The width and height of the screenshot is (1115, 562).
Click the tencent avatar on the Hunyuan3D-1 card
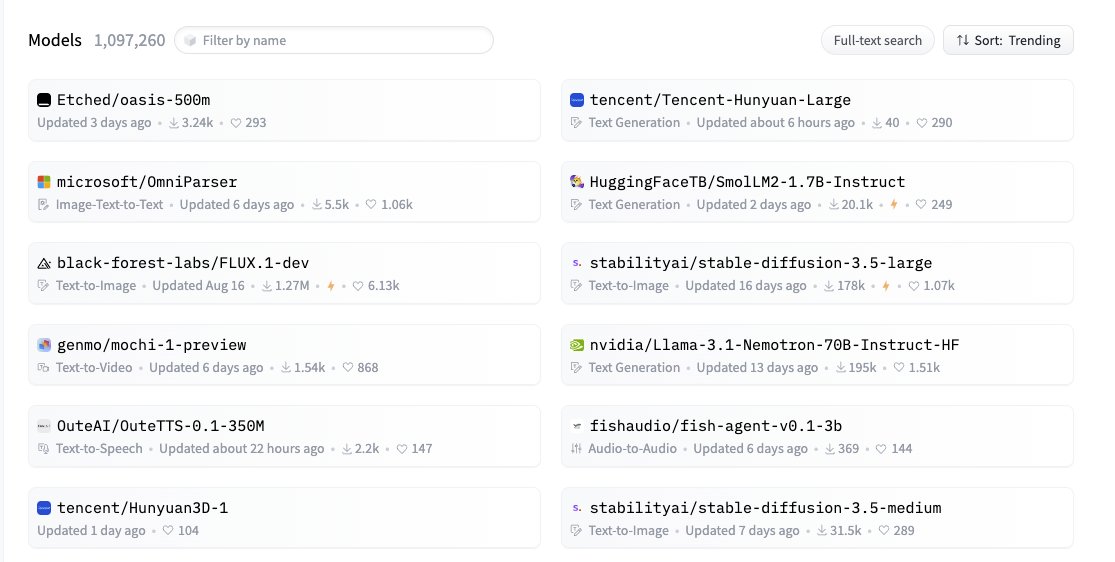[x=44, y=508]
